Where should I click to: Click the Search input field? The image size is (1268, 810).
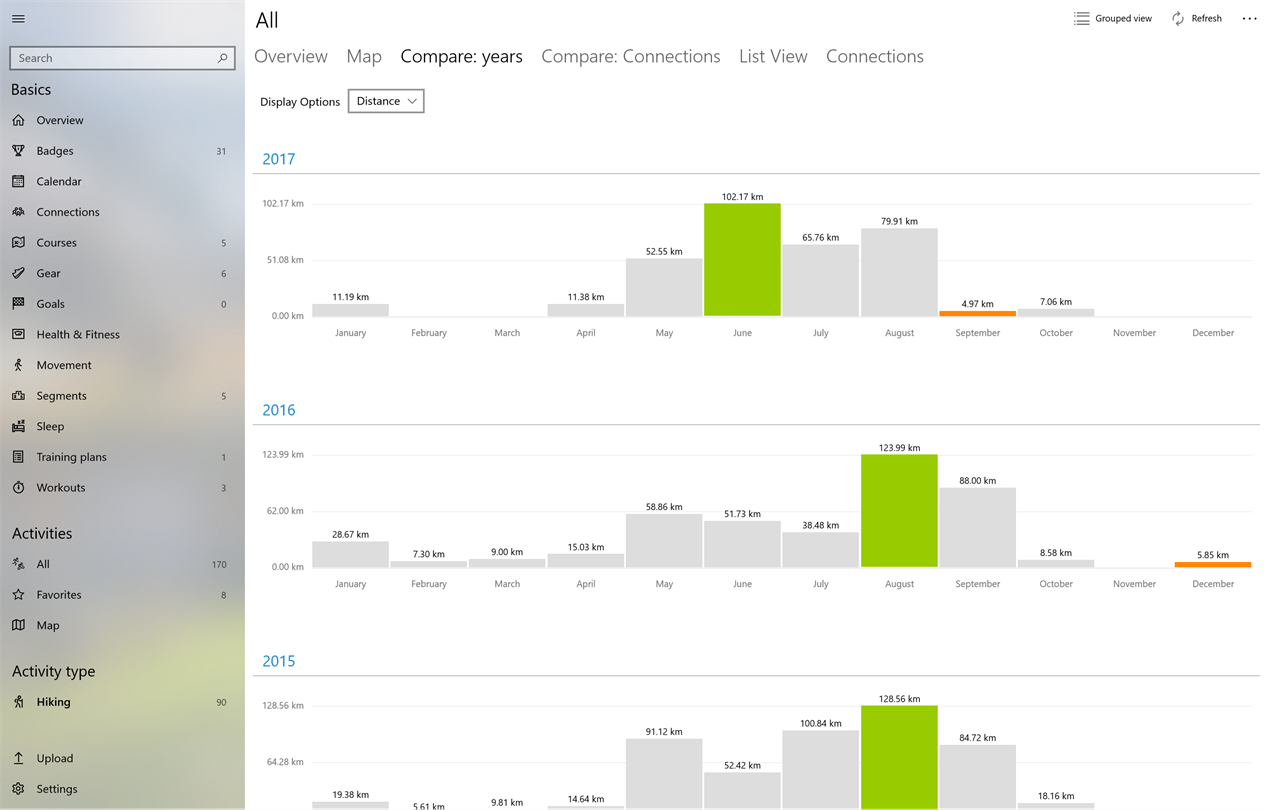(122, 58)
